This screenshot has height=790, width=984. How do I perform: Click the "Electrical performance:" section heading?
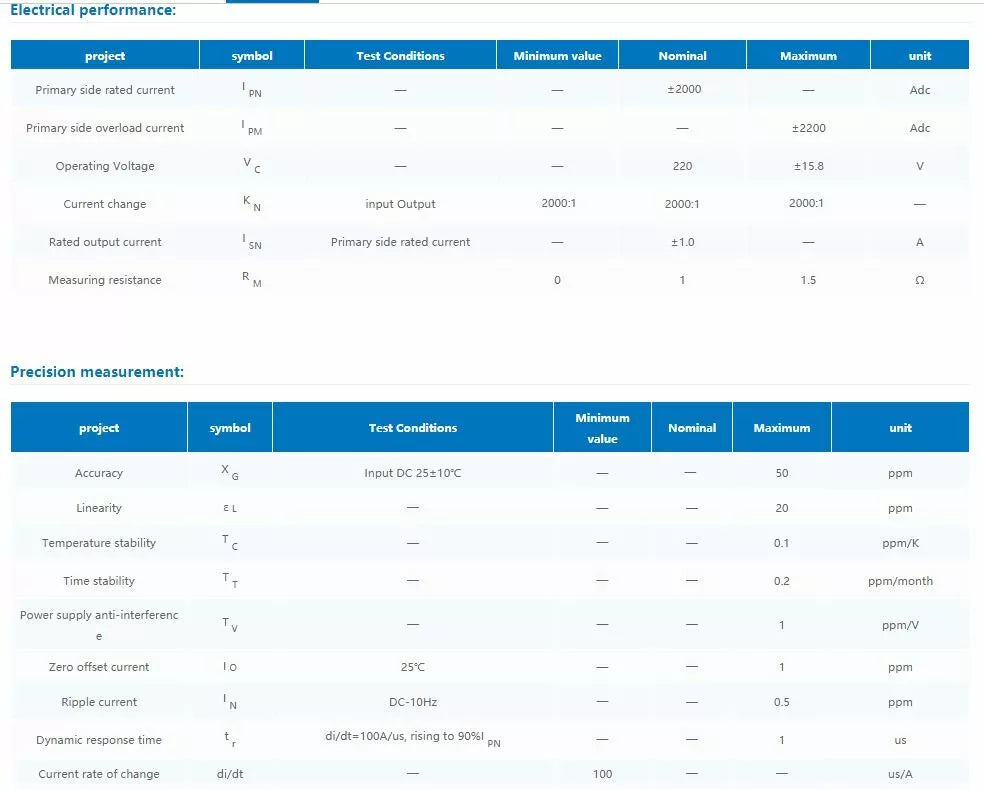click(93, 10)
